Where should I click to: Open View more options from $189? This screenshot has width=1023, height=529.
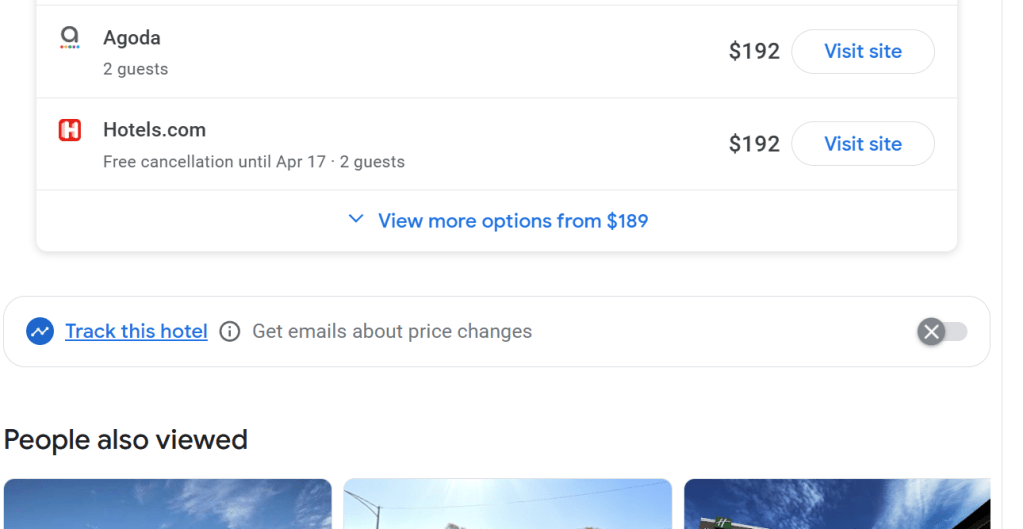click(512, 221)
